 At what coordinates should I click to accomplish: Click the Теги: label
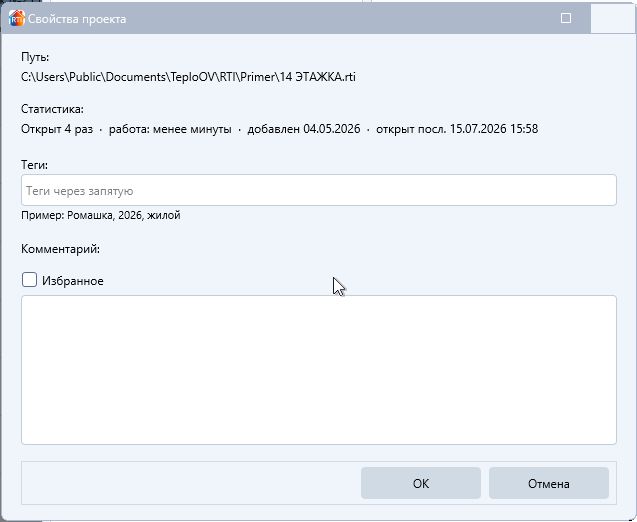pos(35,165)
